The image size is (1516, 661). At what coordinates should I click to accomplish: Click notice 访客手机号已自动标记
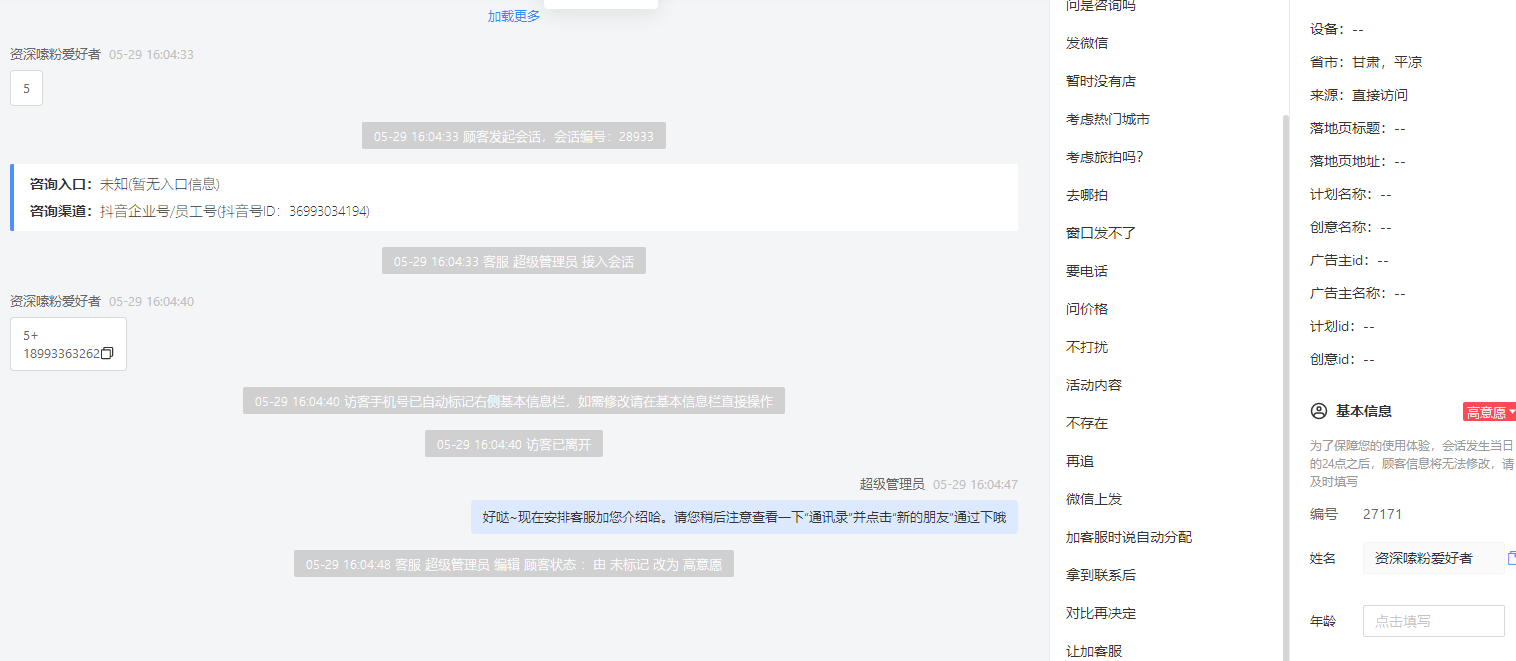[x=514, y=401]
